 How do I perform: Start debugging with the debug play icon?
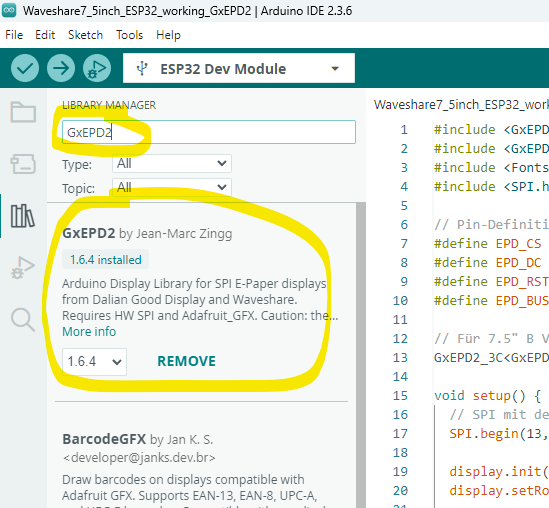pos(97,68)
